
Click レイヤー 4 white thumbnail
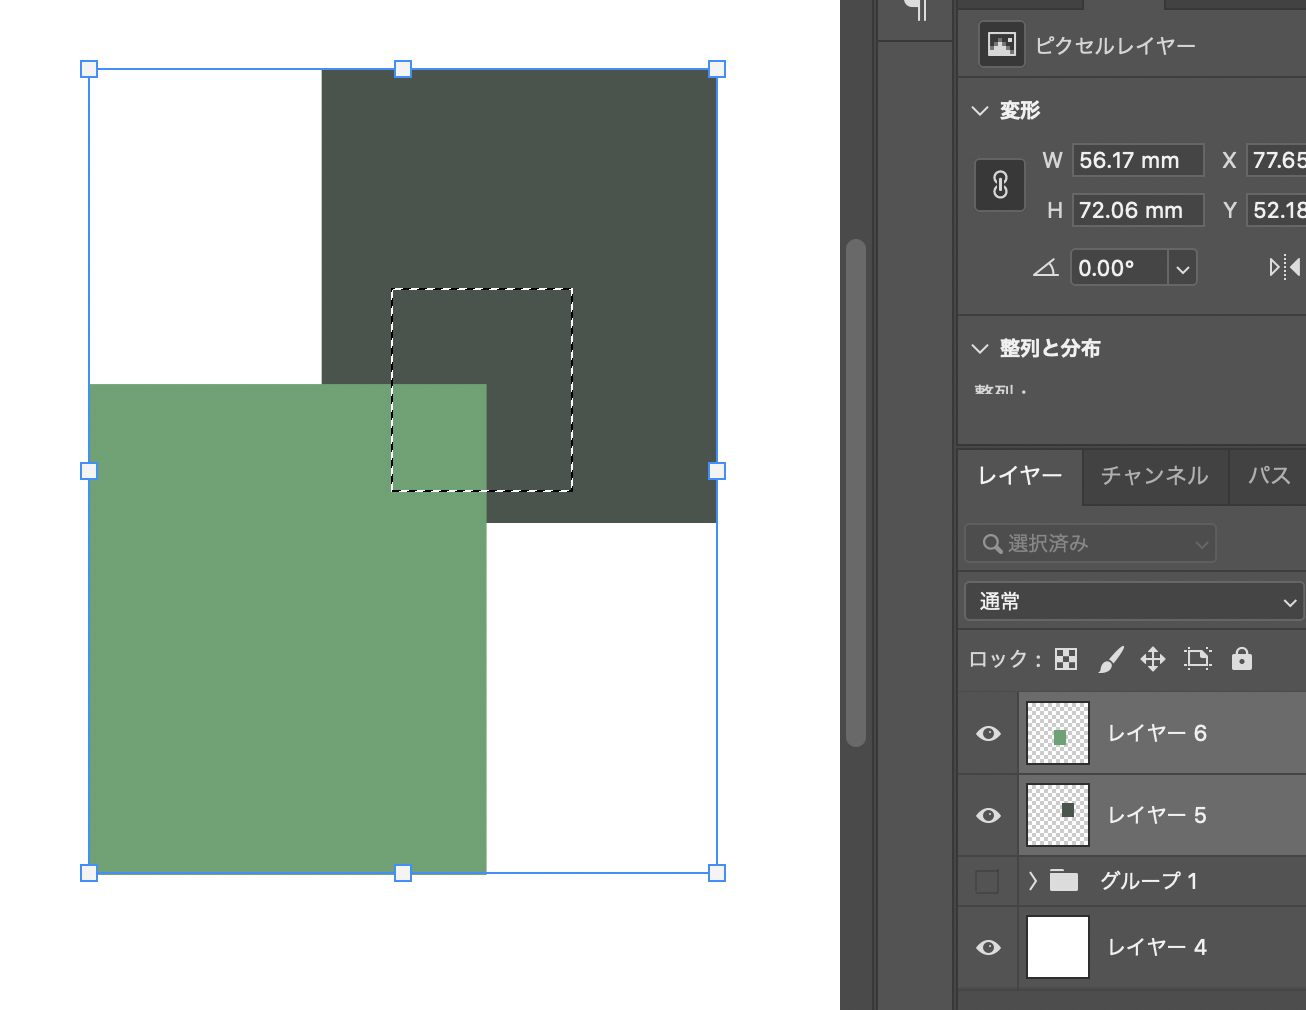pos(1057,947)
